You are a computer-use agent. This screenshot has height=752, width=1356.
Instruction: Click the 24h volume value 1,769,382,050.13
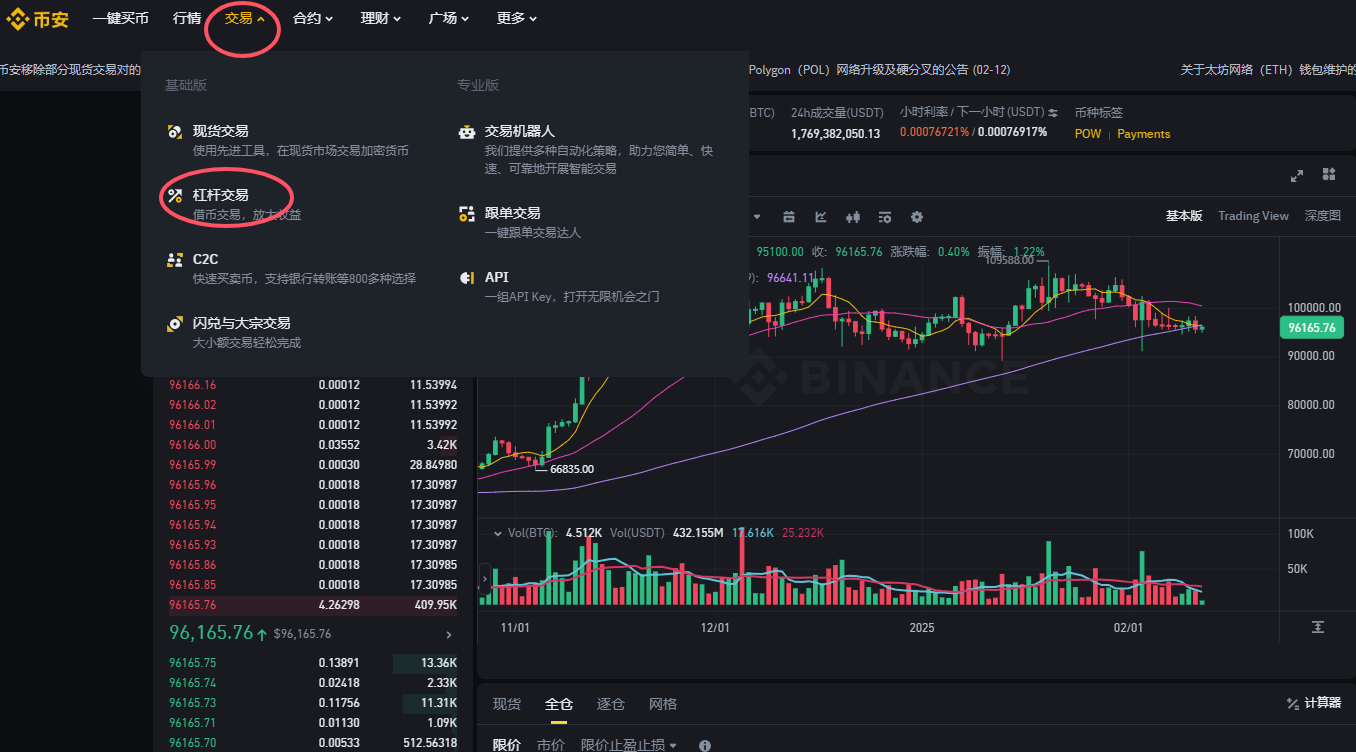[x=835, y=134]
